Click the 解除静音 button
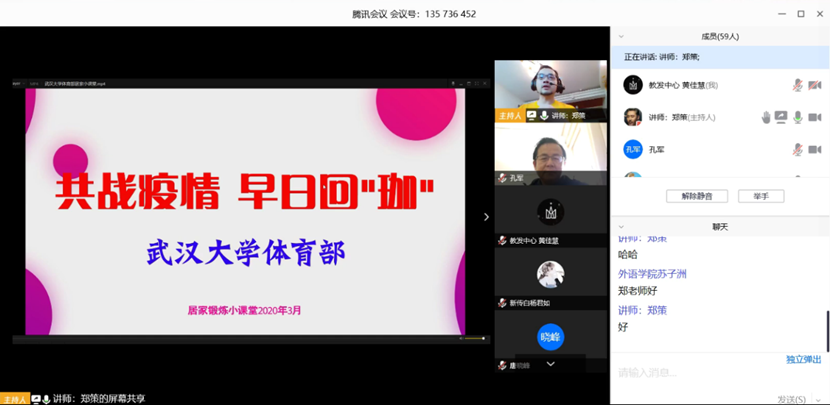The width and height of the screenshot is (830, 405). click(697, 196)
